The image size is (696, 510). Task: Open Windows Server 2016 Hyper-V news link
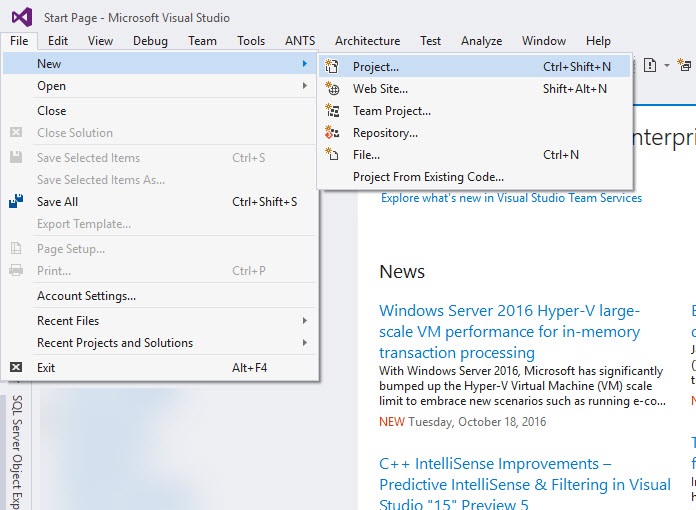pos(510,332)
